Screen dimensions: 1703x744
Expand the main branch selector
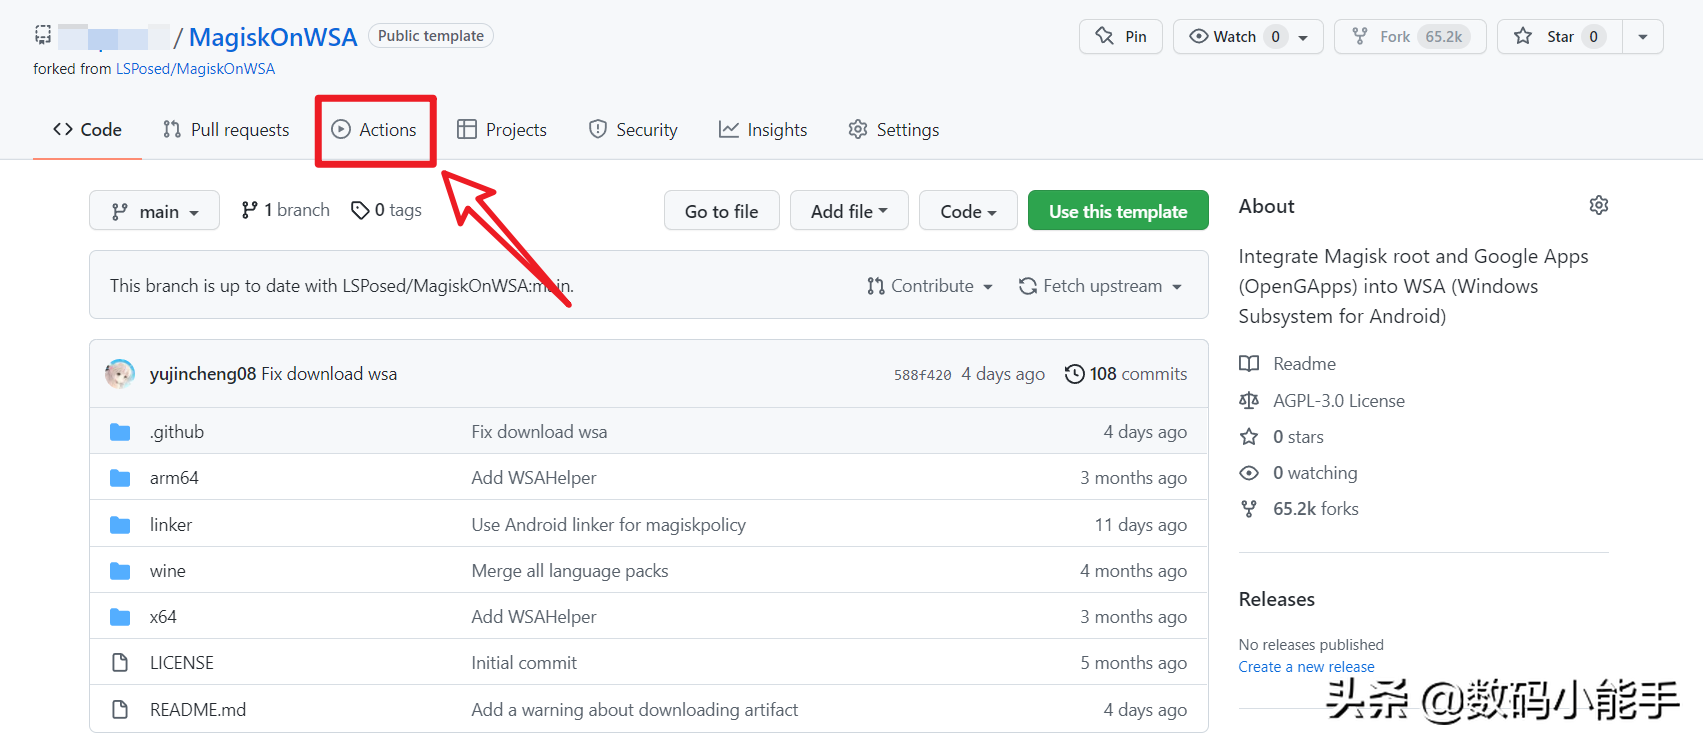[154, 211]
